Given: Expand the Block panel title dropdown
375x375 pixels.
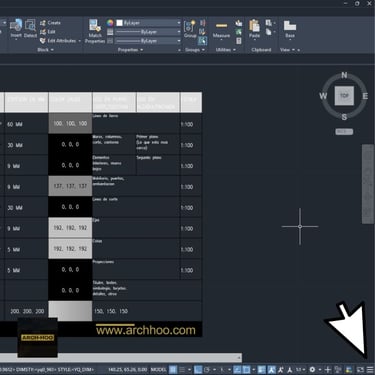Looking at the screenshot, I should (45, 50).
